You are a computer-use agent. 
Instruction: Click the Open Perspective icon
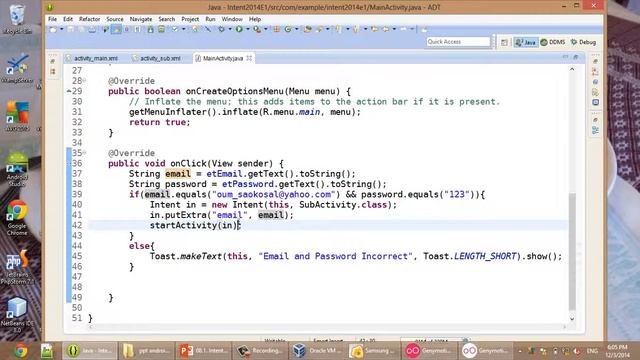coord(504,42)
